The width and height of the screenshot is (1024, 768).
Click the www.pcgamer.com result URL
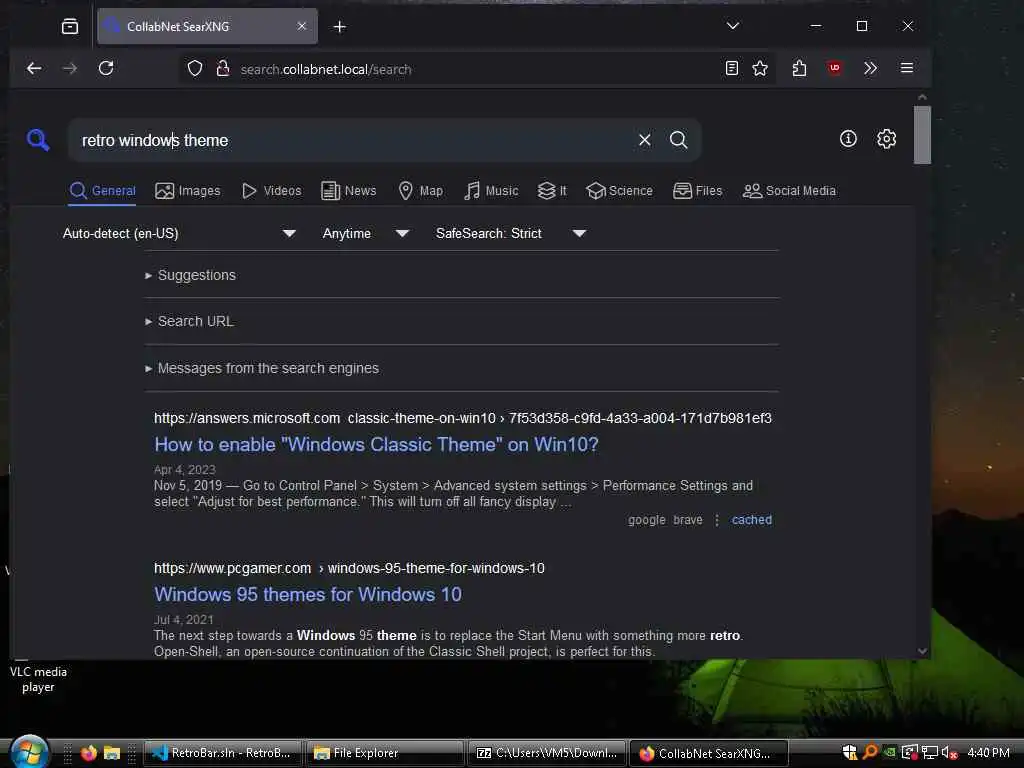point(349,568)
